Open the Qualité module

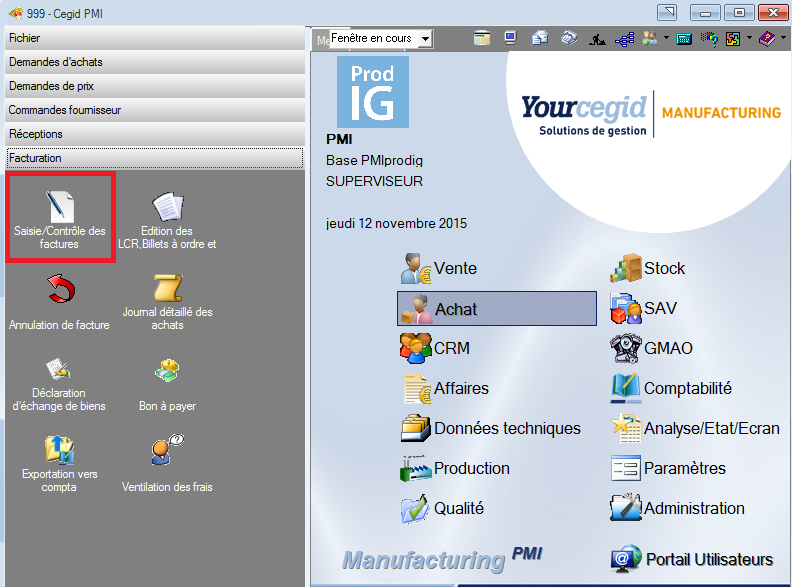(442, 508)
